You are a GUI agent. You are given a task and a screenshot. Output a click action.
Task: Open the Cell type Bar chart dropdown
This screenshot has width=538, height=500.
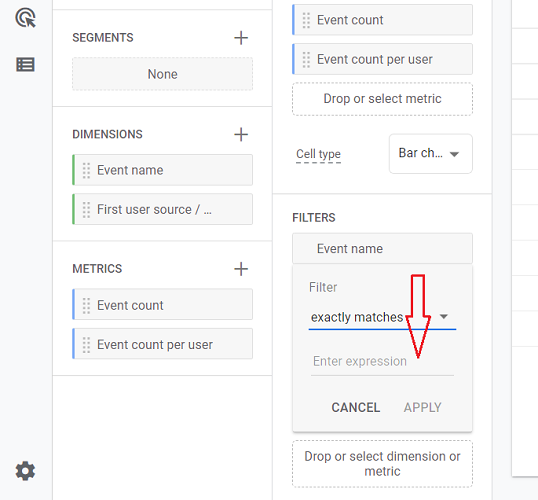coord(431,153)
